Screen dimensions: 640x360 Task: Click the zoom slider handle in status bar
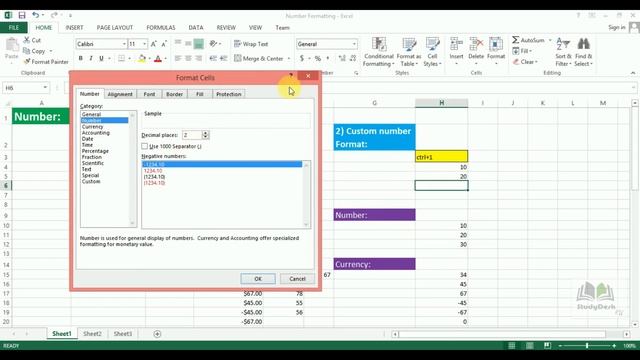click(x=587, y=346)
